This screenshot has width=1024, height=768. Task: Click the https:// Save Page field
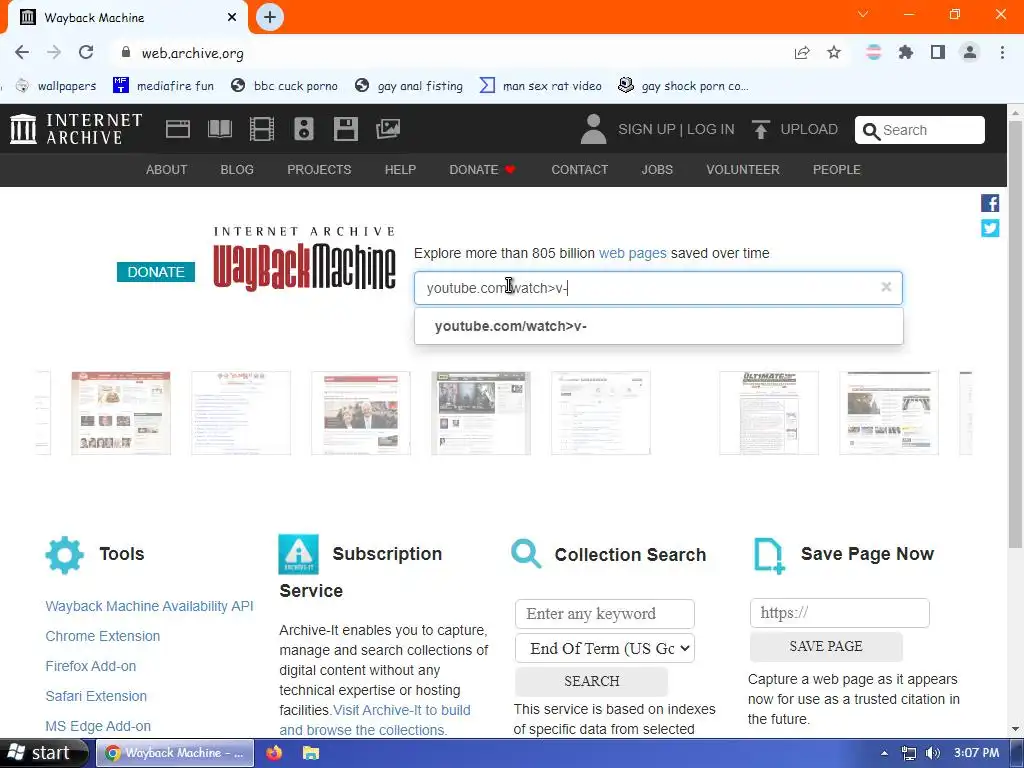[840, 613]
